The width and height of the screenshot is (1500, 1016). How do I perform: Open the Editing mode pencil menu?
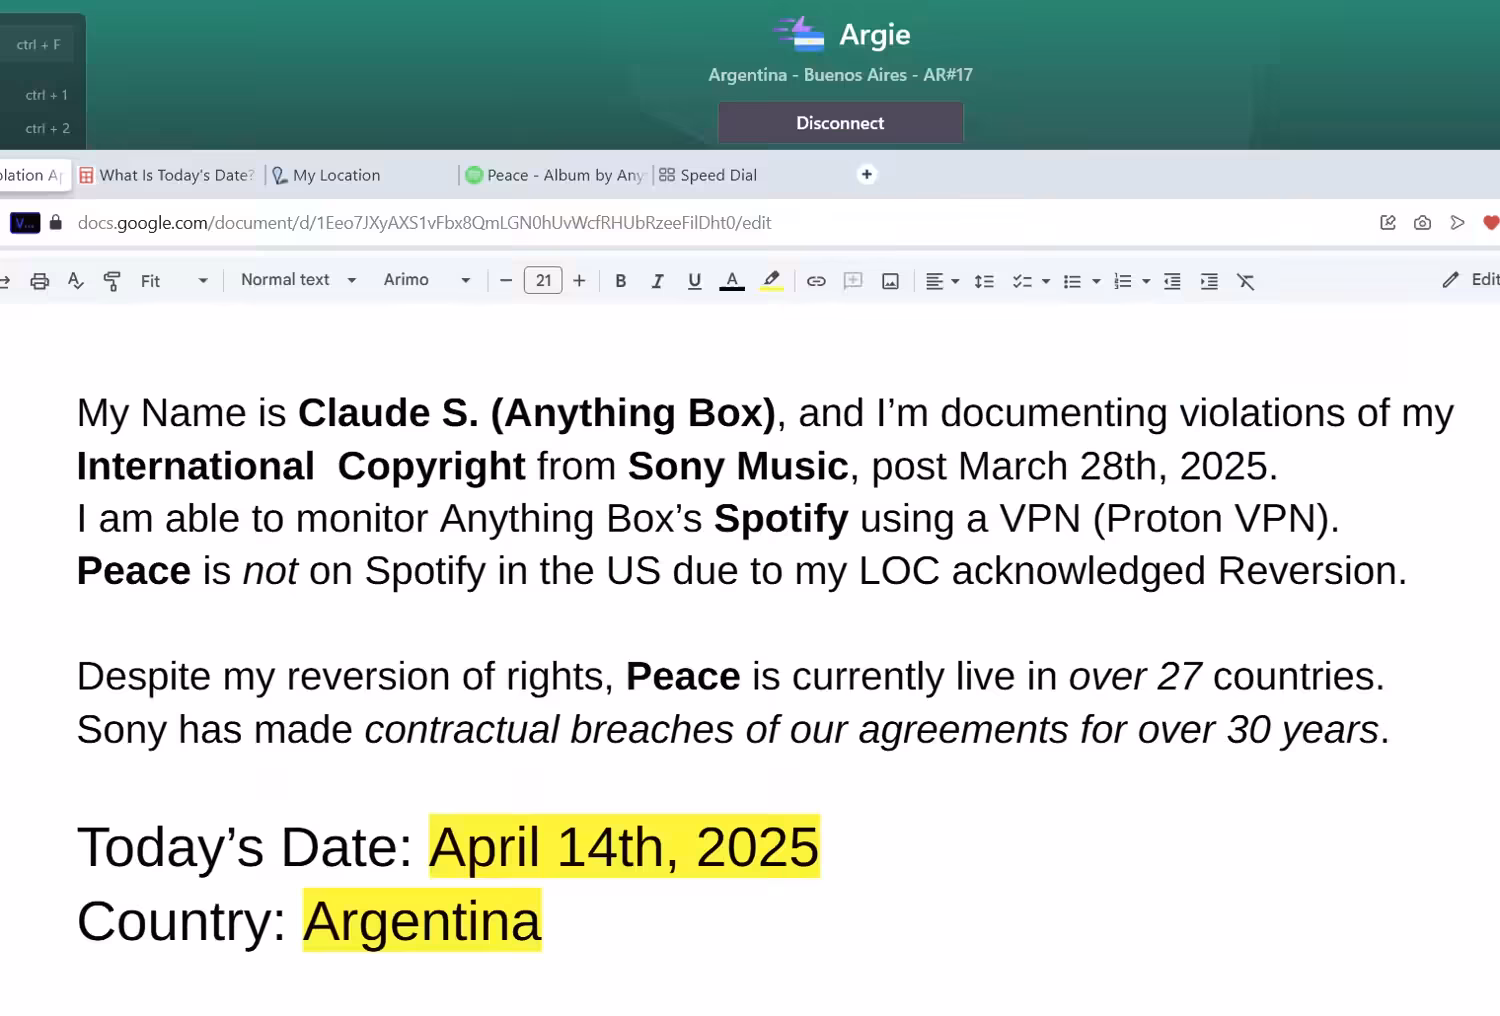[1470, 280]
